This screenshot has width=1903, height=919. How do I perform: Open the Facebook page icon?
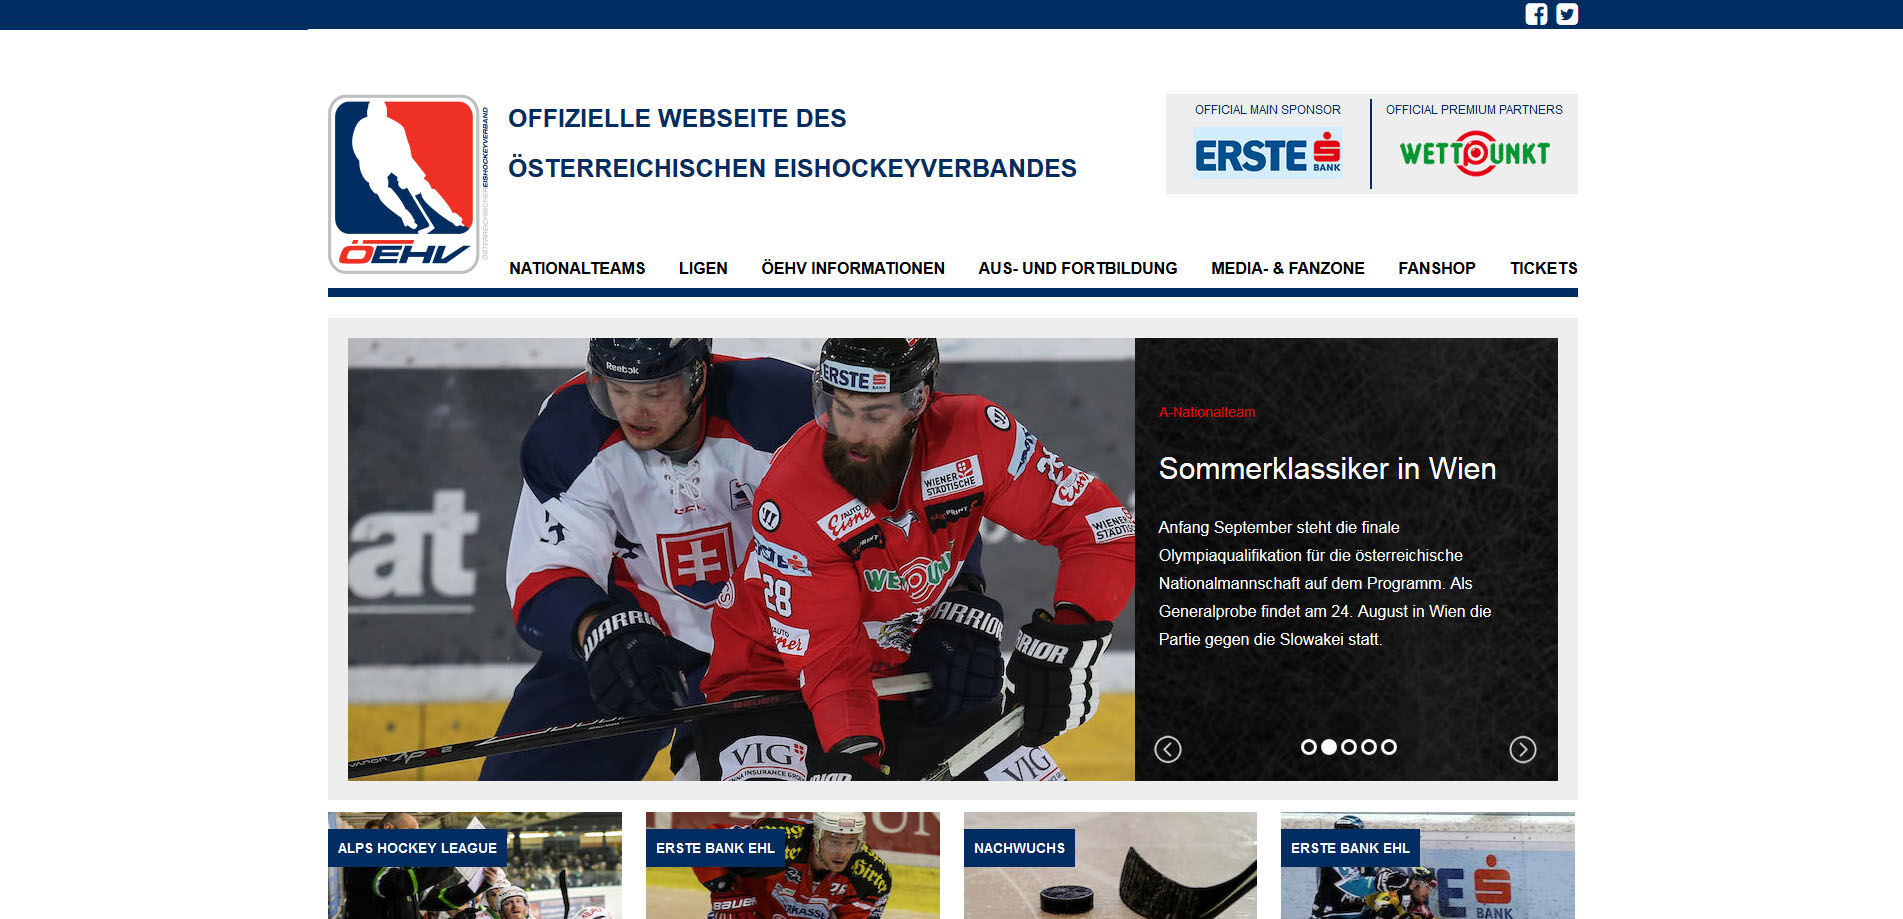(x=1536, y=14)
